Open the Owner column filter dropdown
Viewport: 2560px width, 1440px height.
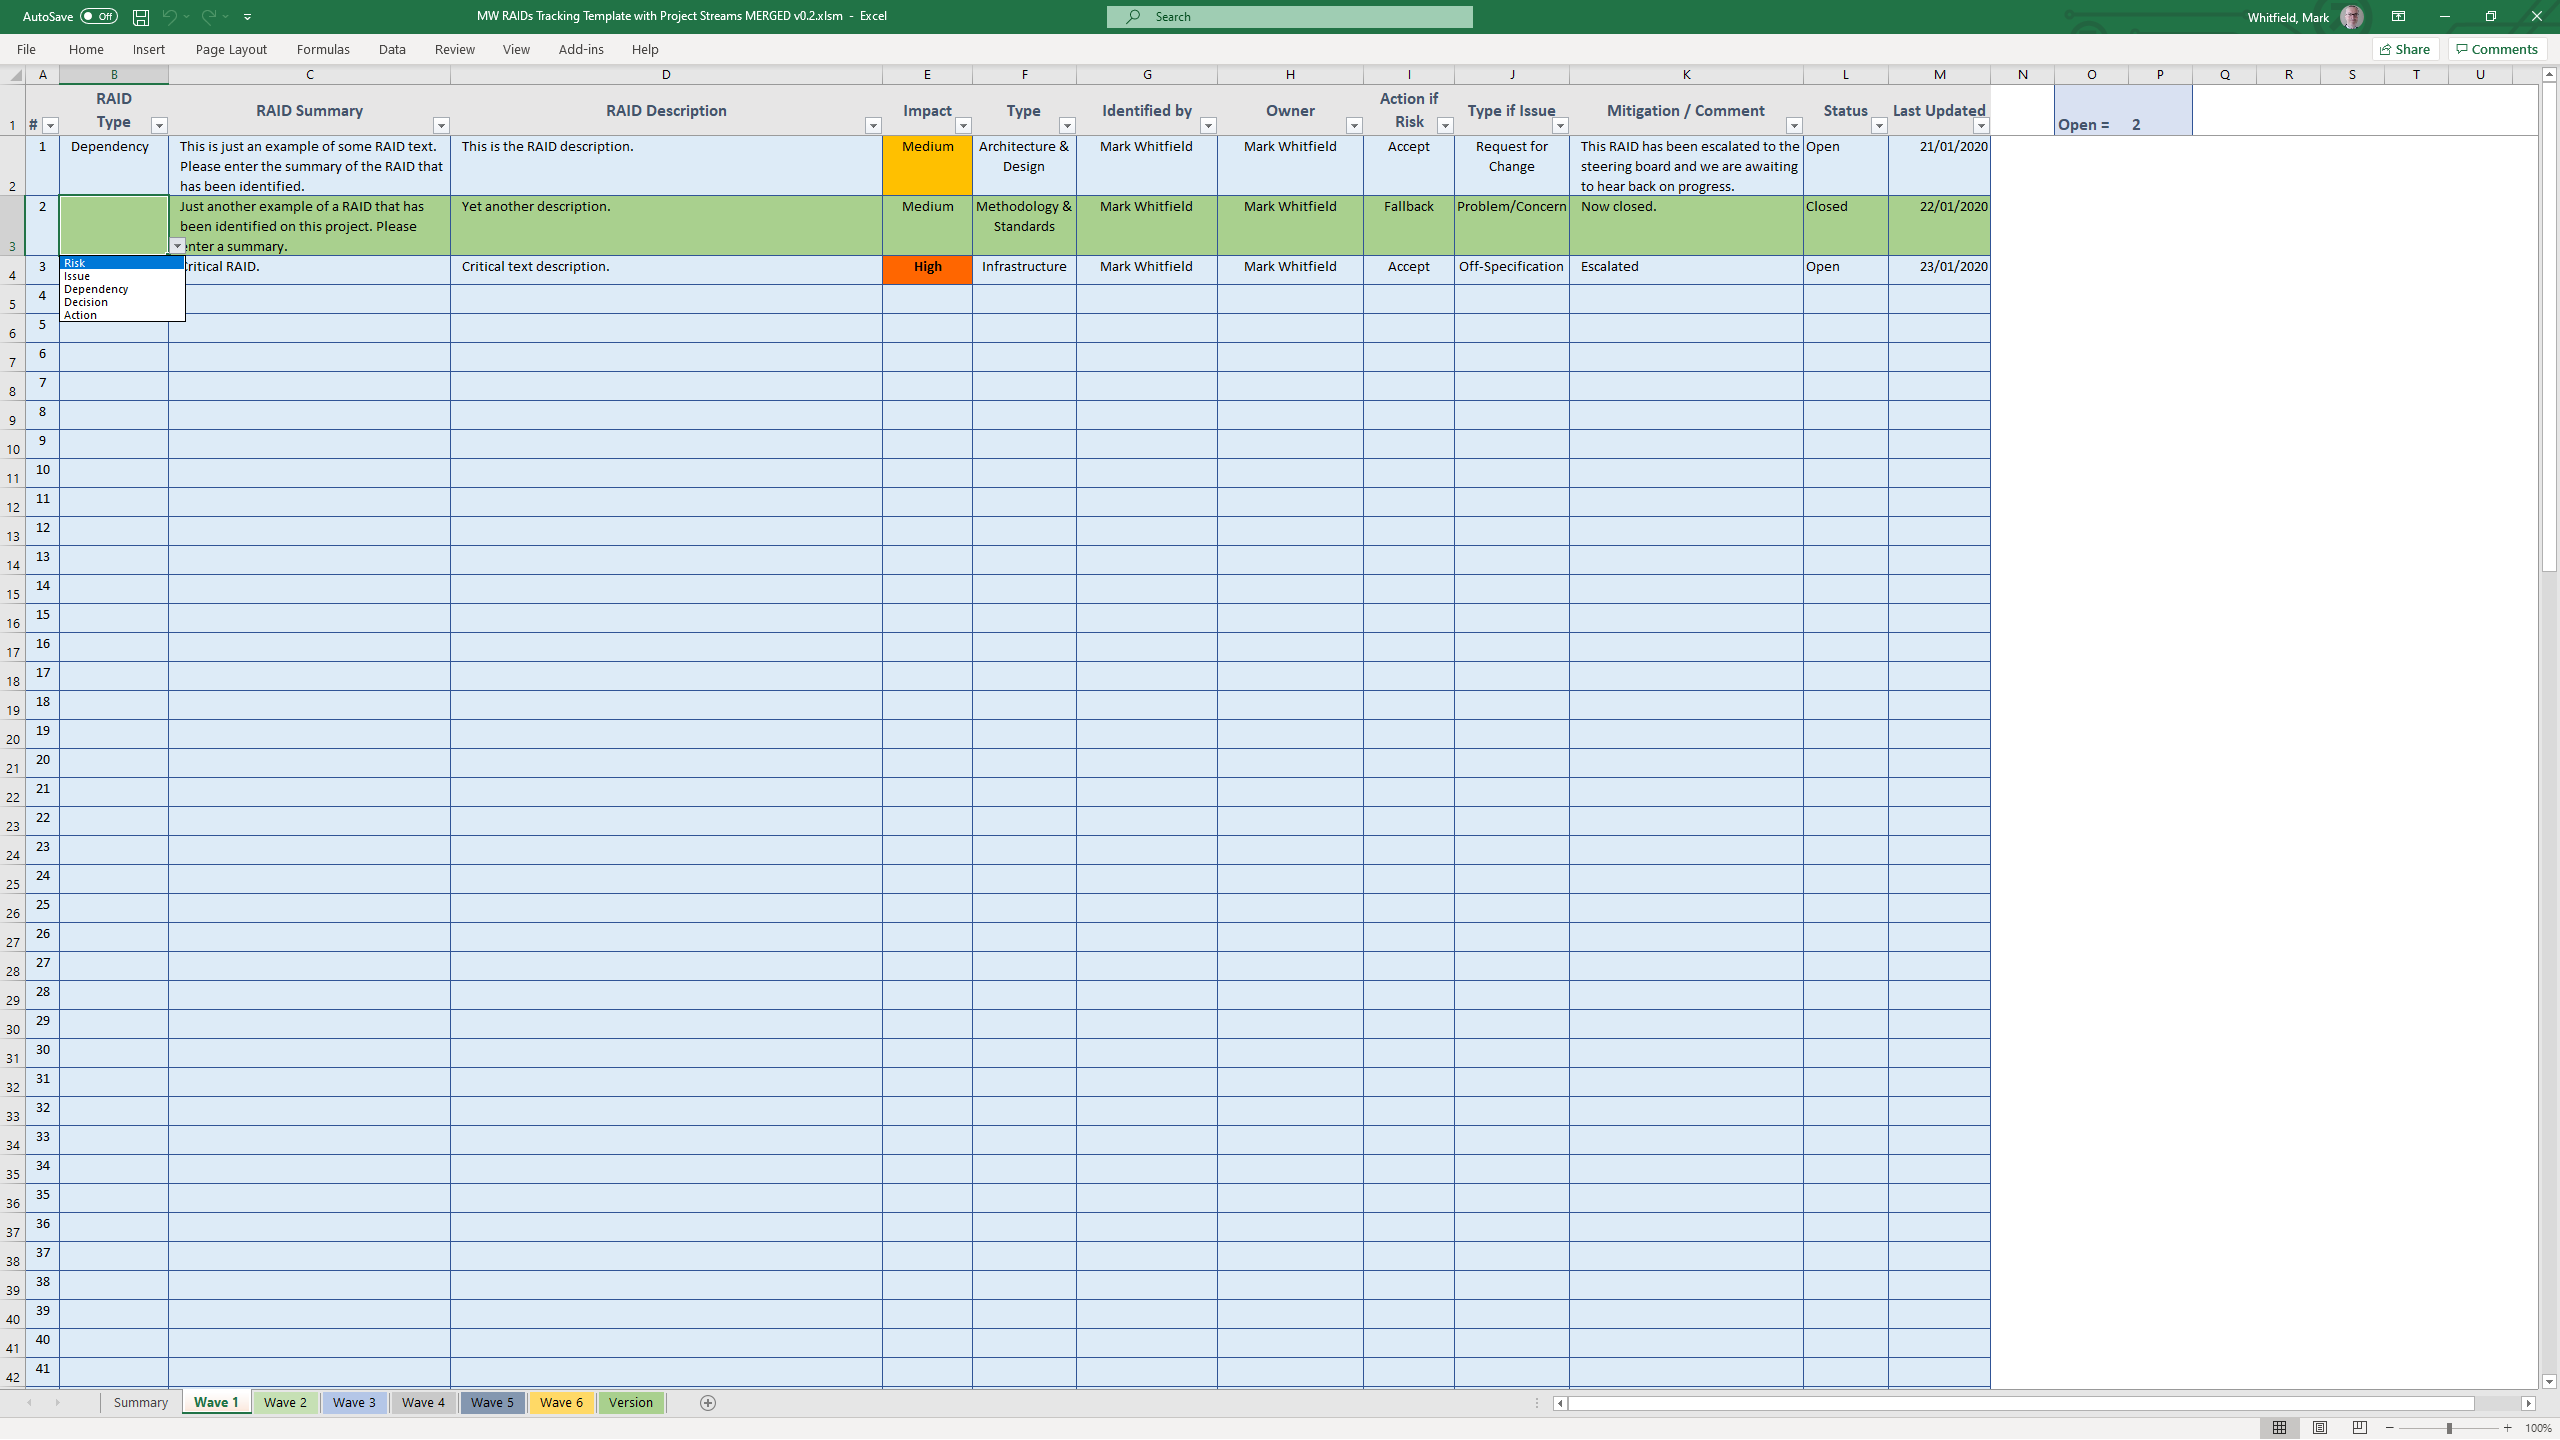[1355, 125]
